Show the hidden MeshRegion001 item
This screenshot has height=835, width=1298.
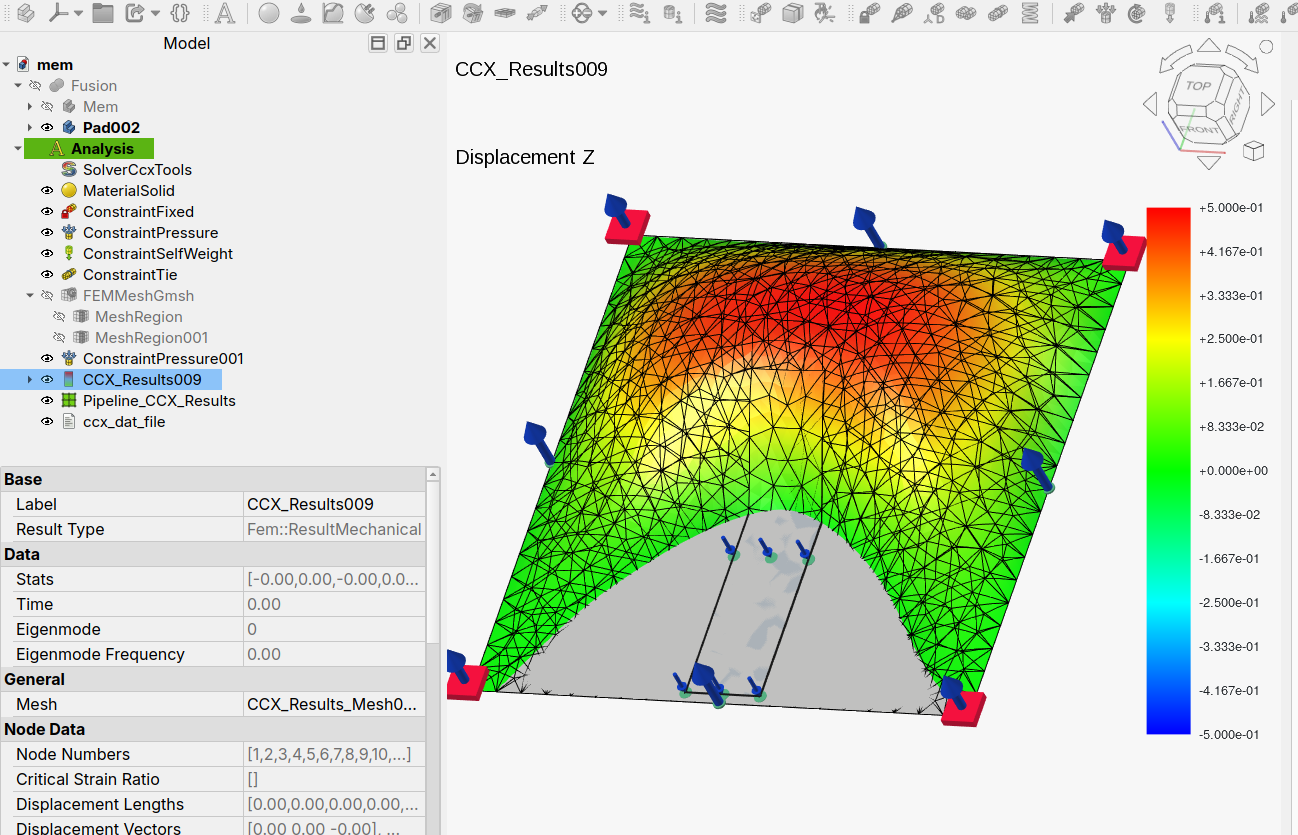(59, 338)
